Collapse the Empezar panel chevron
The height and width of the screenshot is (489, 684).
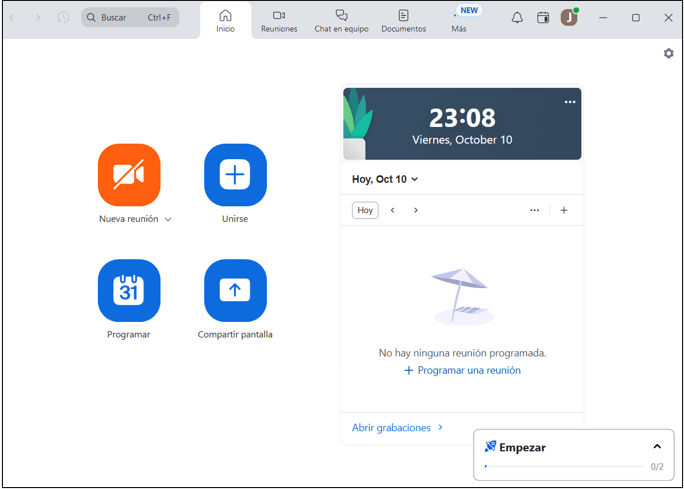point(657,447)
